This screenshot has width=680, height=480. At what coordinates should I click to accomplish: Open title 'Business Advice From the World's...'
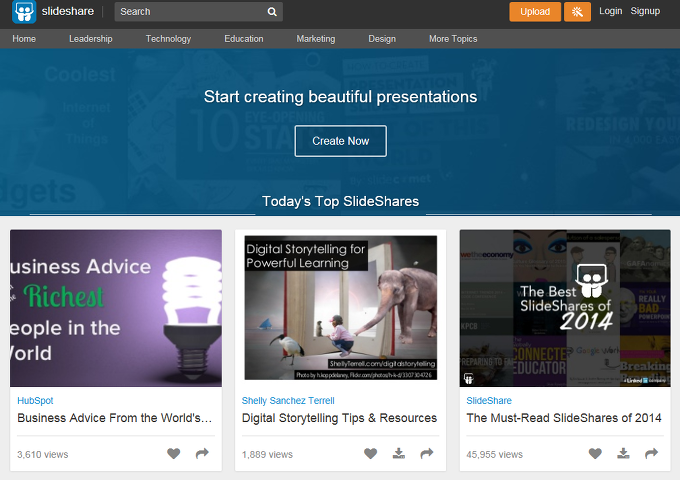pyautogui.click(x=114, y=418)
